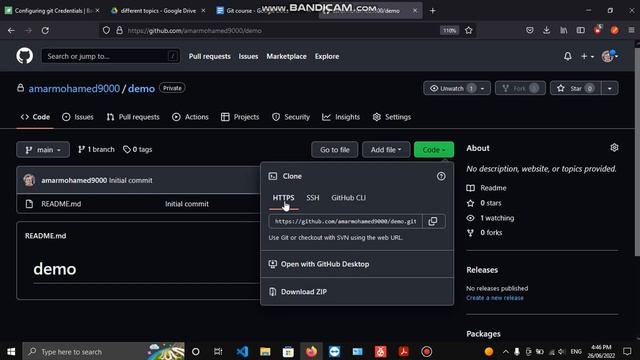
Task: Focus the GitHub search box
Action: [x=110, y=56]
